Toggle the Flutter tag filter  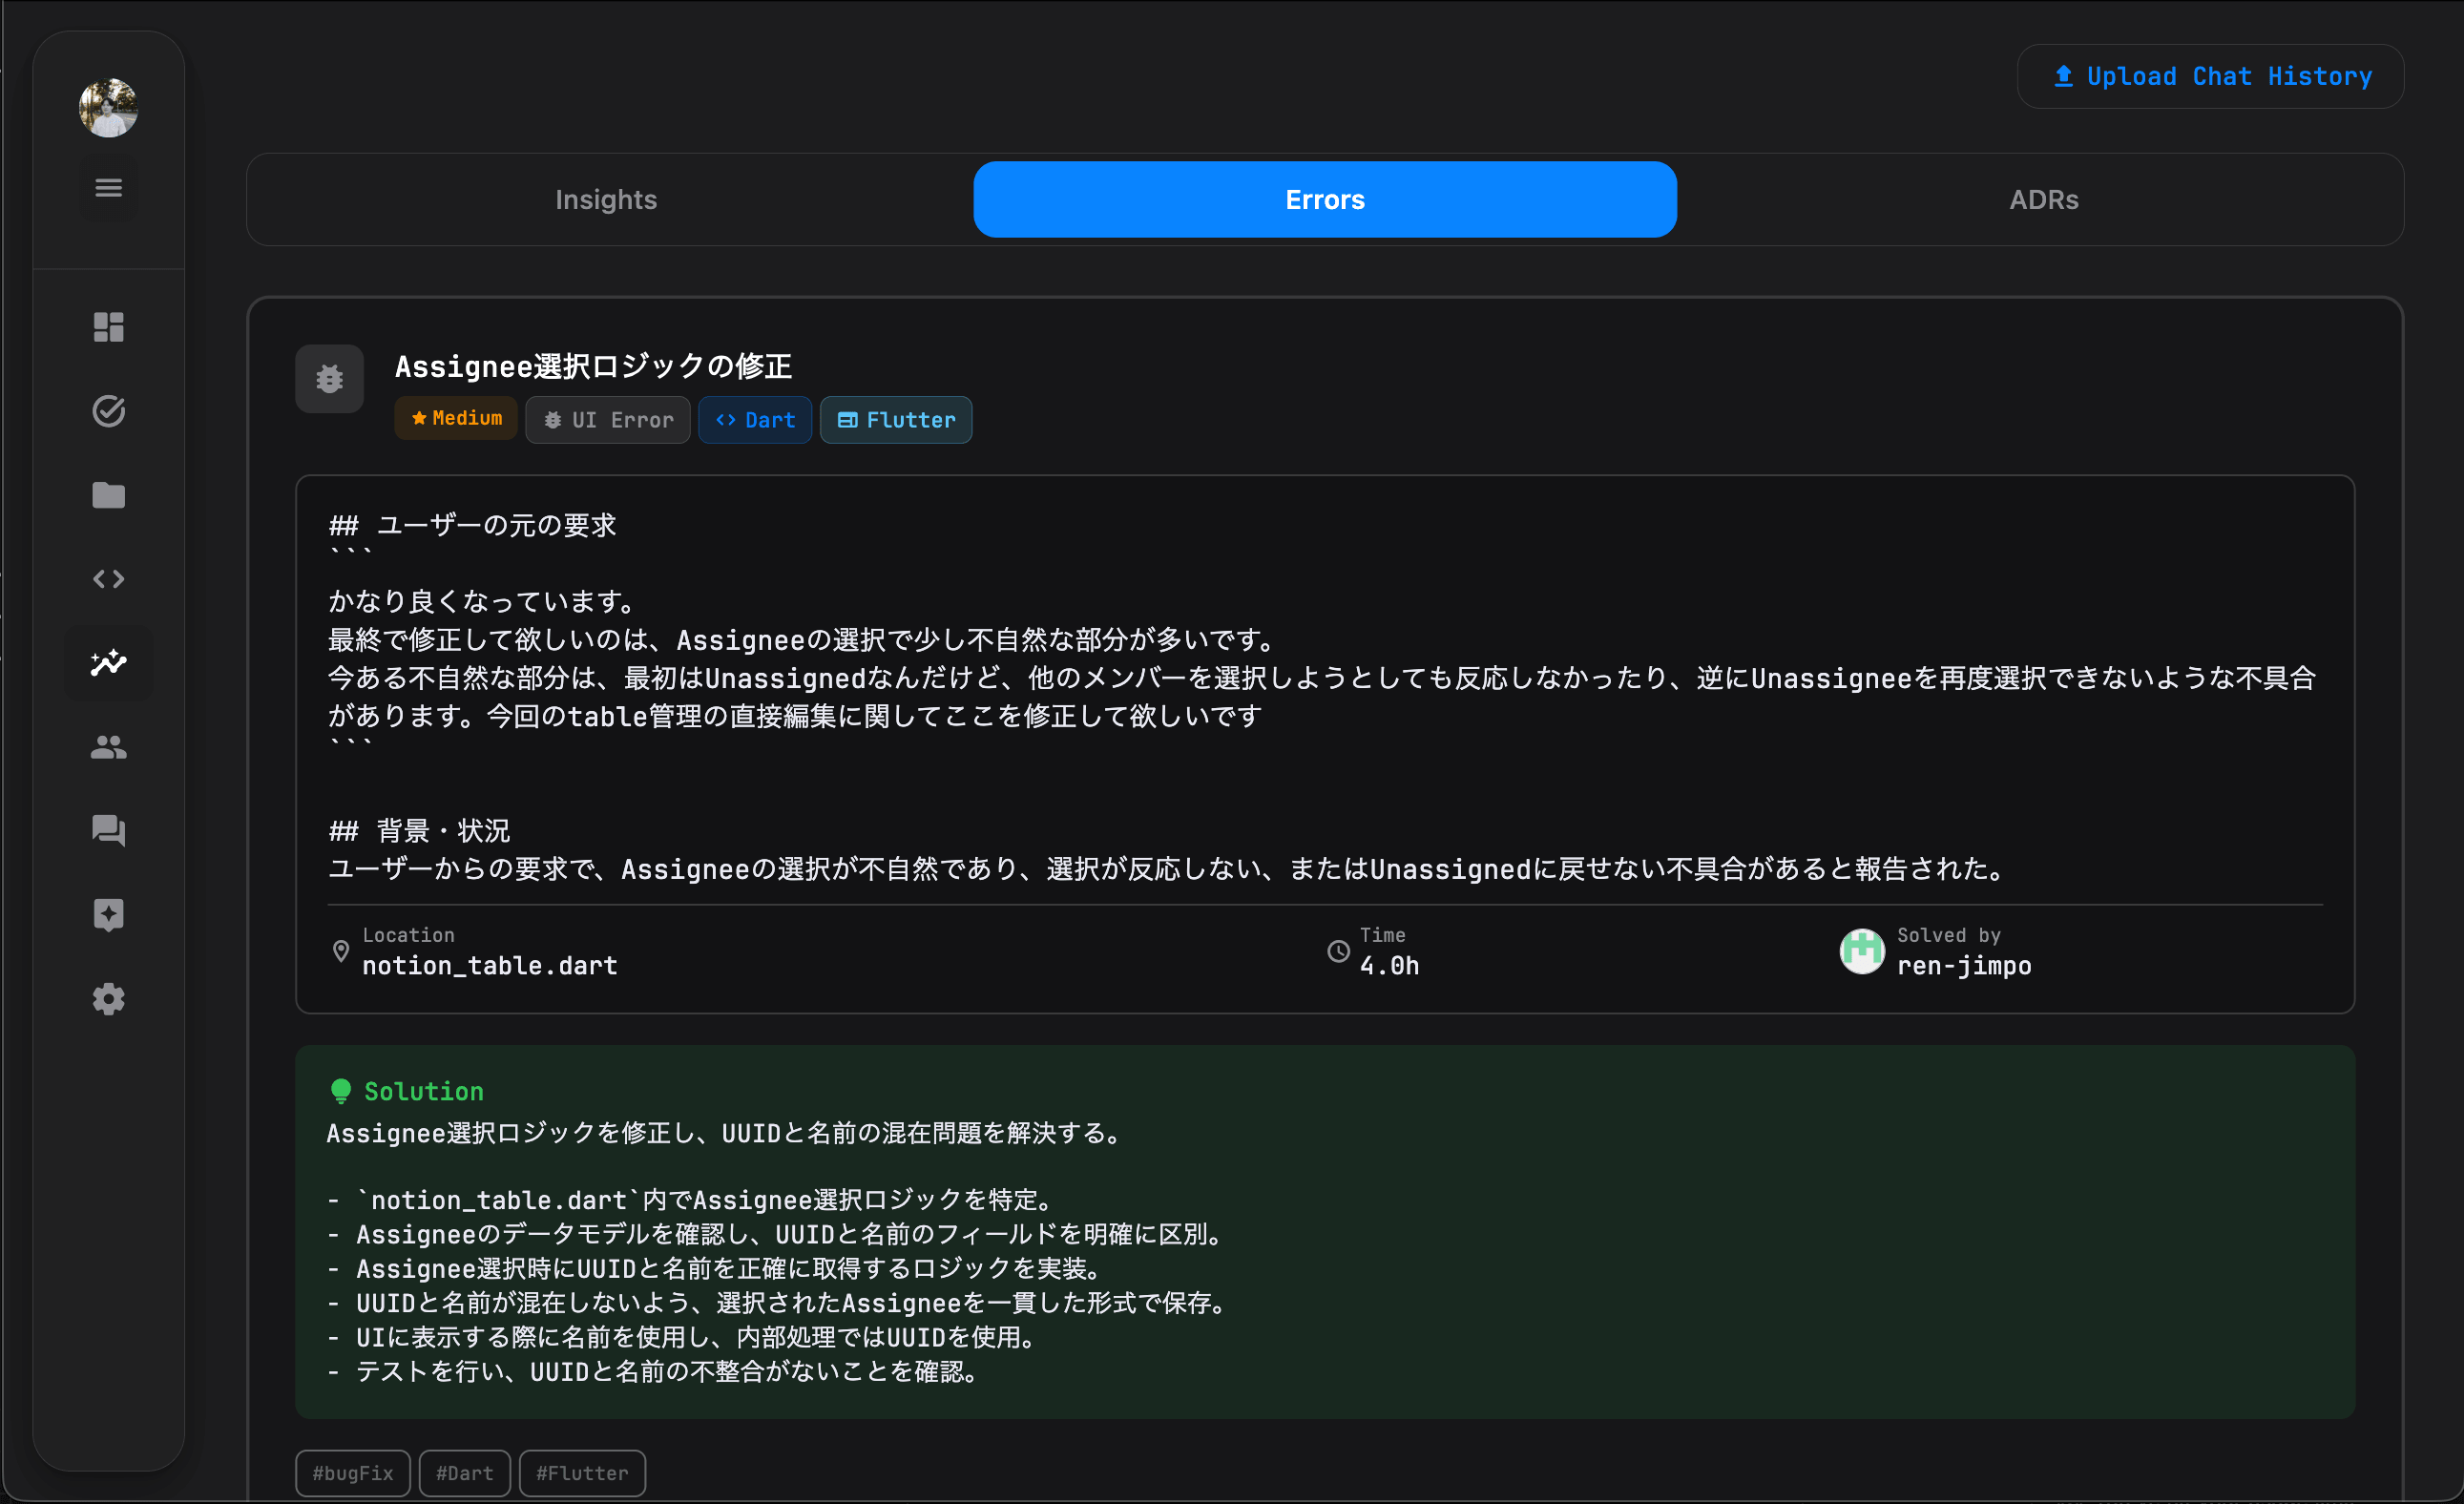coord(895,419)
